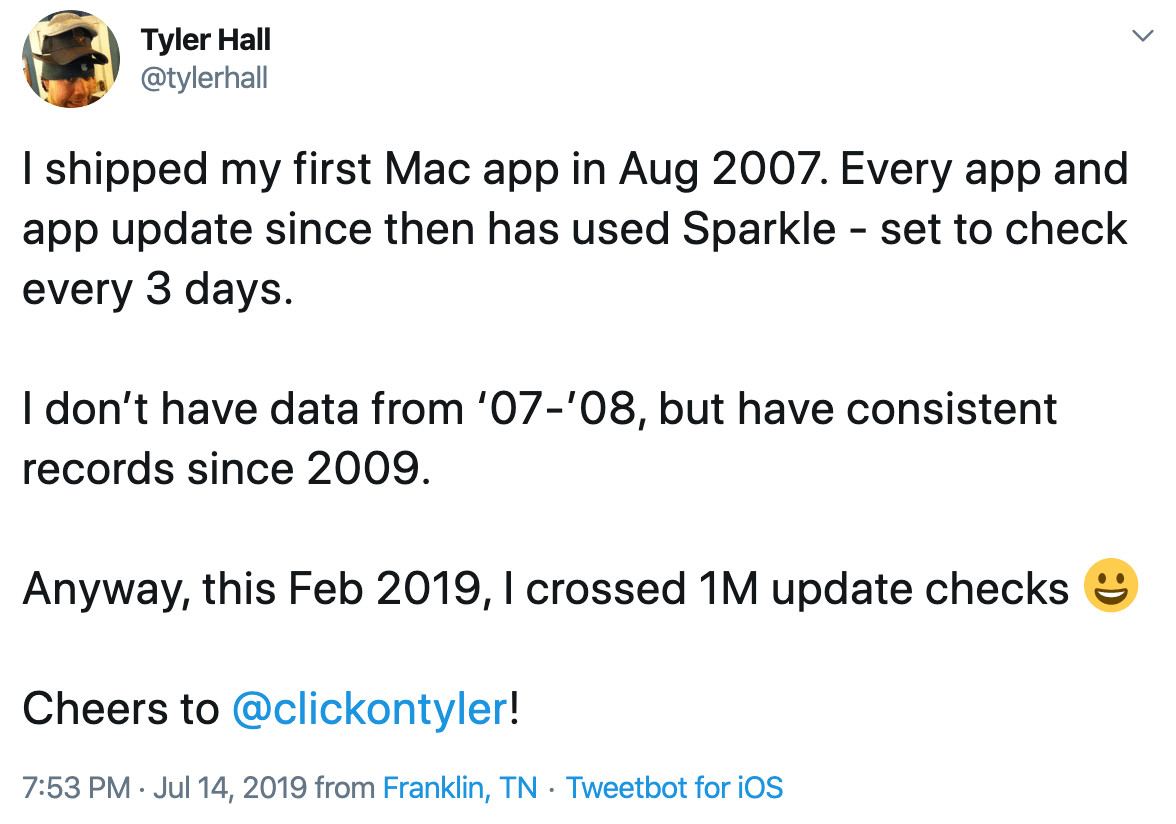Open the Tweetbot for iOS source link
The image size is (1176, 824).
point(674,788)
